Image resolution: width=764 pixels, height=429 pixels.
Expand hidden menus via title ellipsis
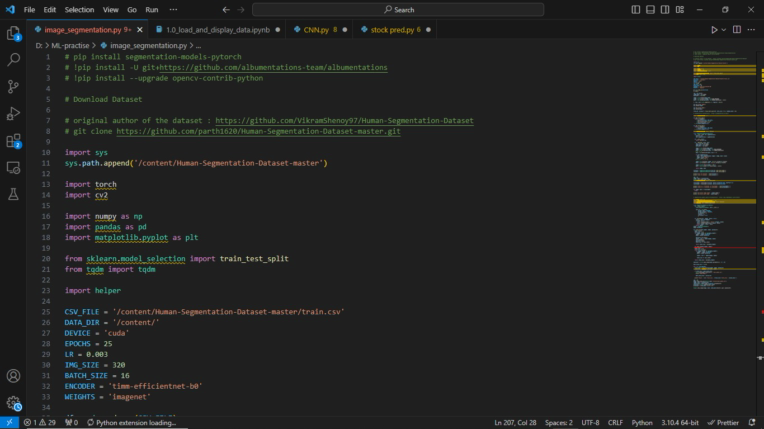(x=173, y=9)
